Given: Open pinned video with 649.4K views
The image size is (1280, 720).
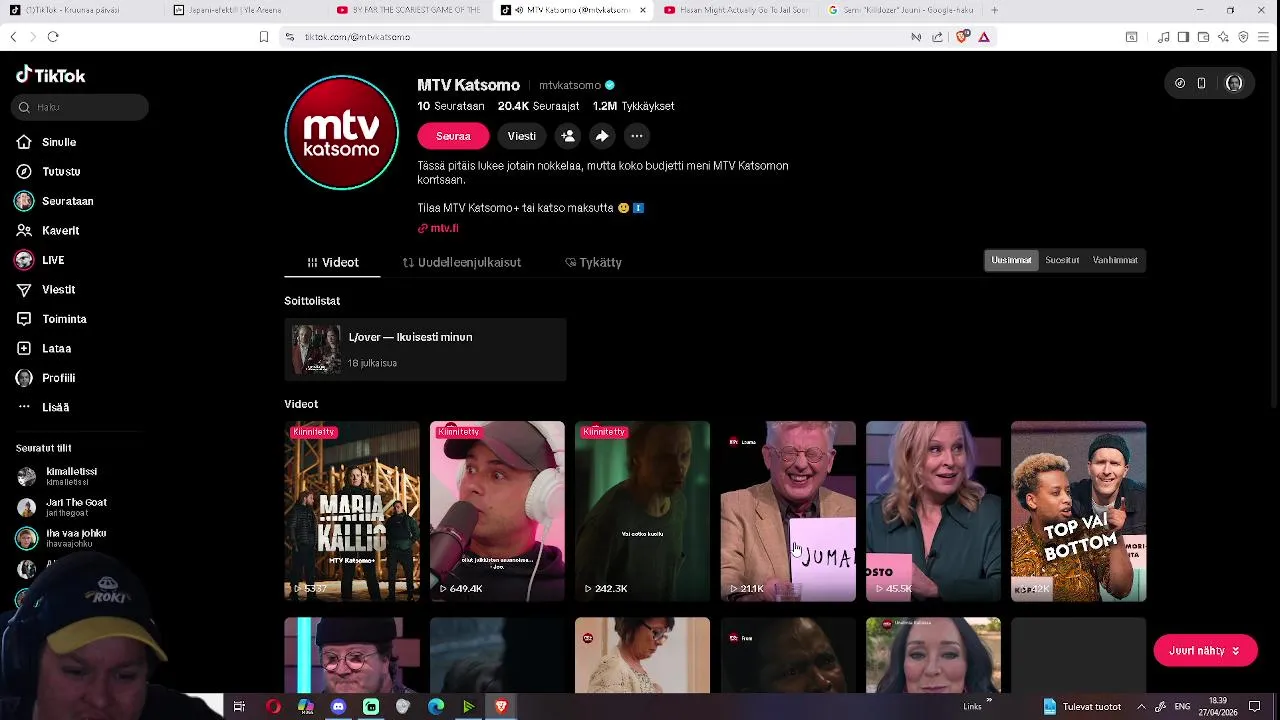Looking at the screenshot, I should click(x=497, y=511).
